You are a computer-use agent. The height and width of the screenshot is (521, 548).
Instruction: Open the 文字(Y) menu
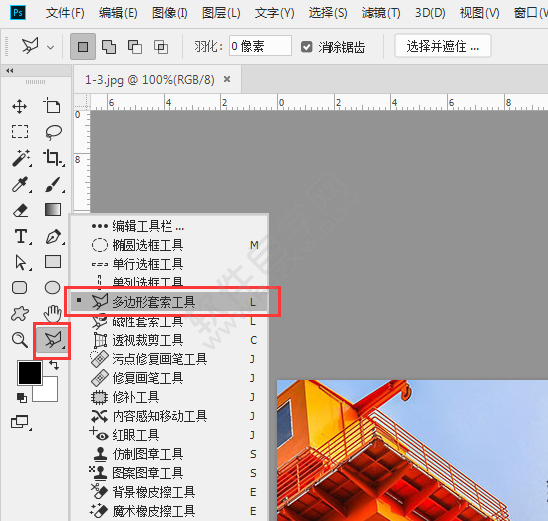(x=274, y=13)
